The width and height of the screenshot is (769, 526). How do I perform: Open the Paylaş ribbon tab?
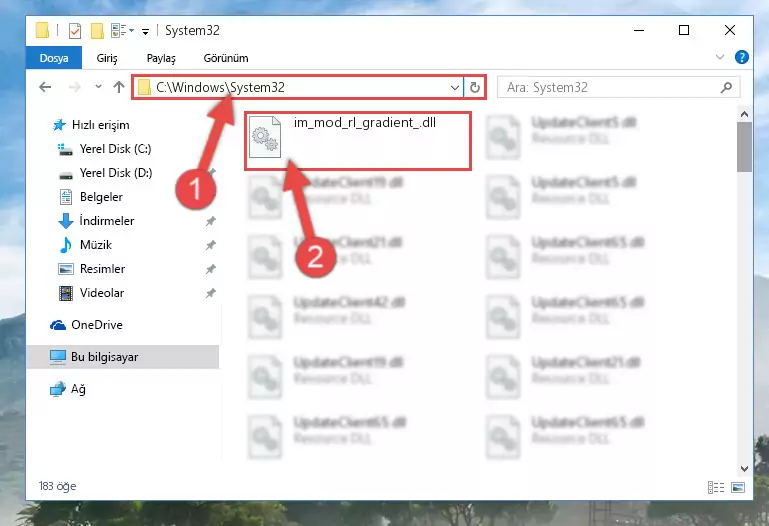(161, 58)
